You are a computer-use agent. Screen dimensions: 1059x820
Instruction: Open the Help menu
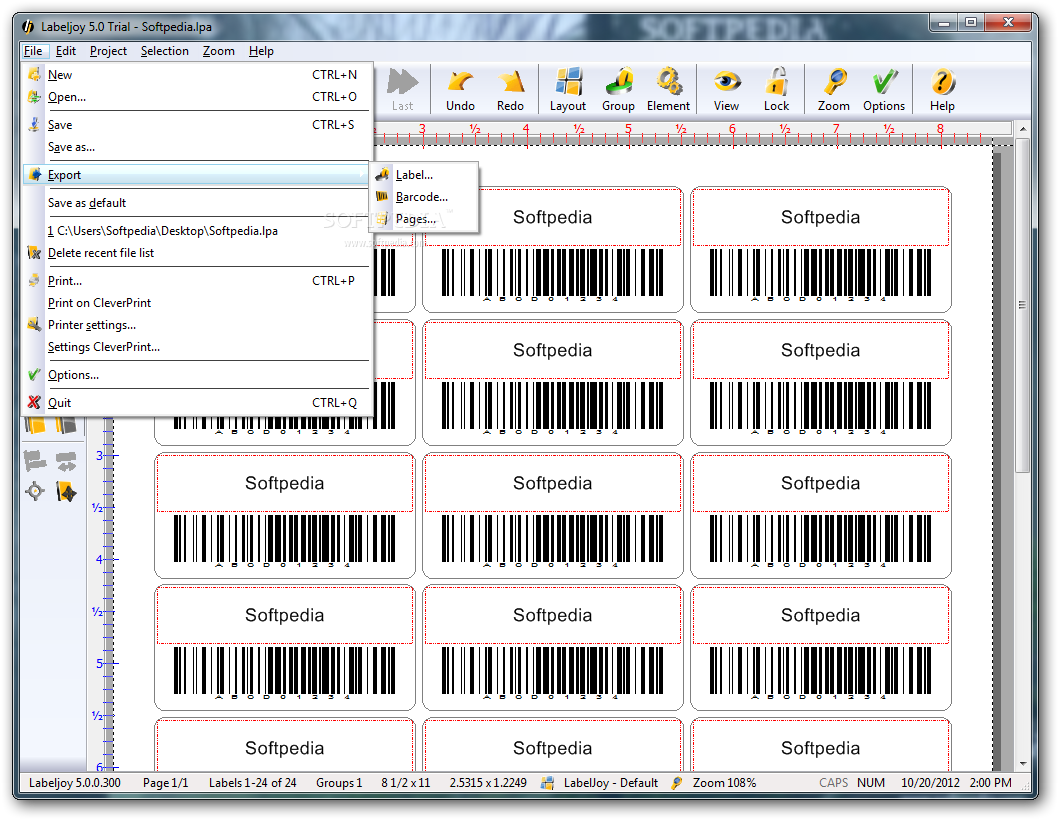[261, 51]
